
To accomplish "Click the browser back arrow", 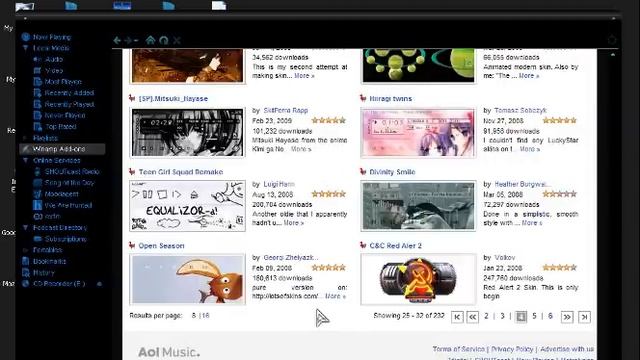I will pos(117,40).
